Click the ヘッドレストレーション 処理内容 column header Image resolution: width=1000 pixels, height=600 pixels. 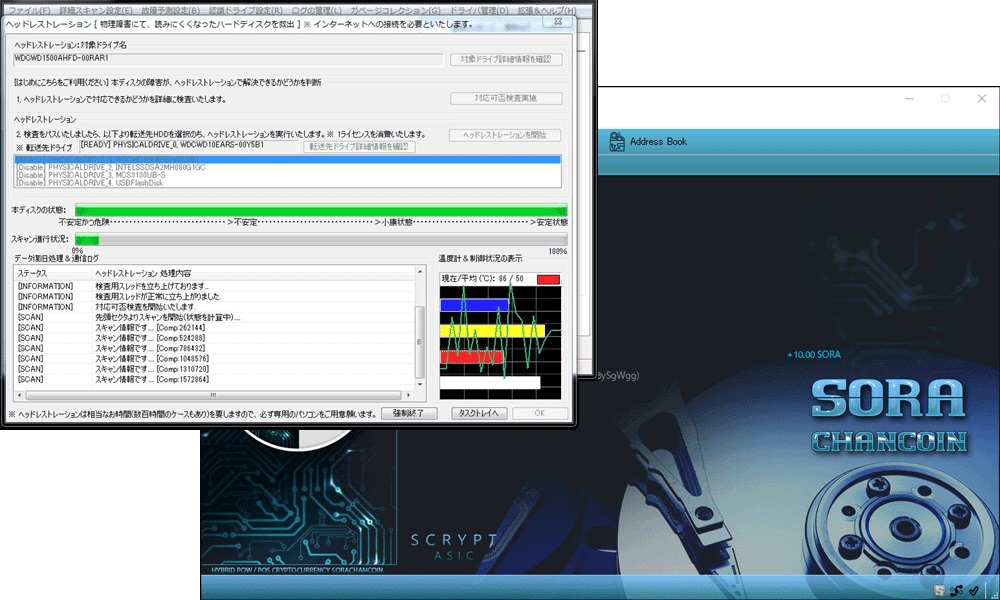[x=253, y=273]
